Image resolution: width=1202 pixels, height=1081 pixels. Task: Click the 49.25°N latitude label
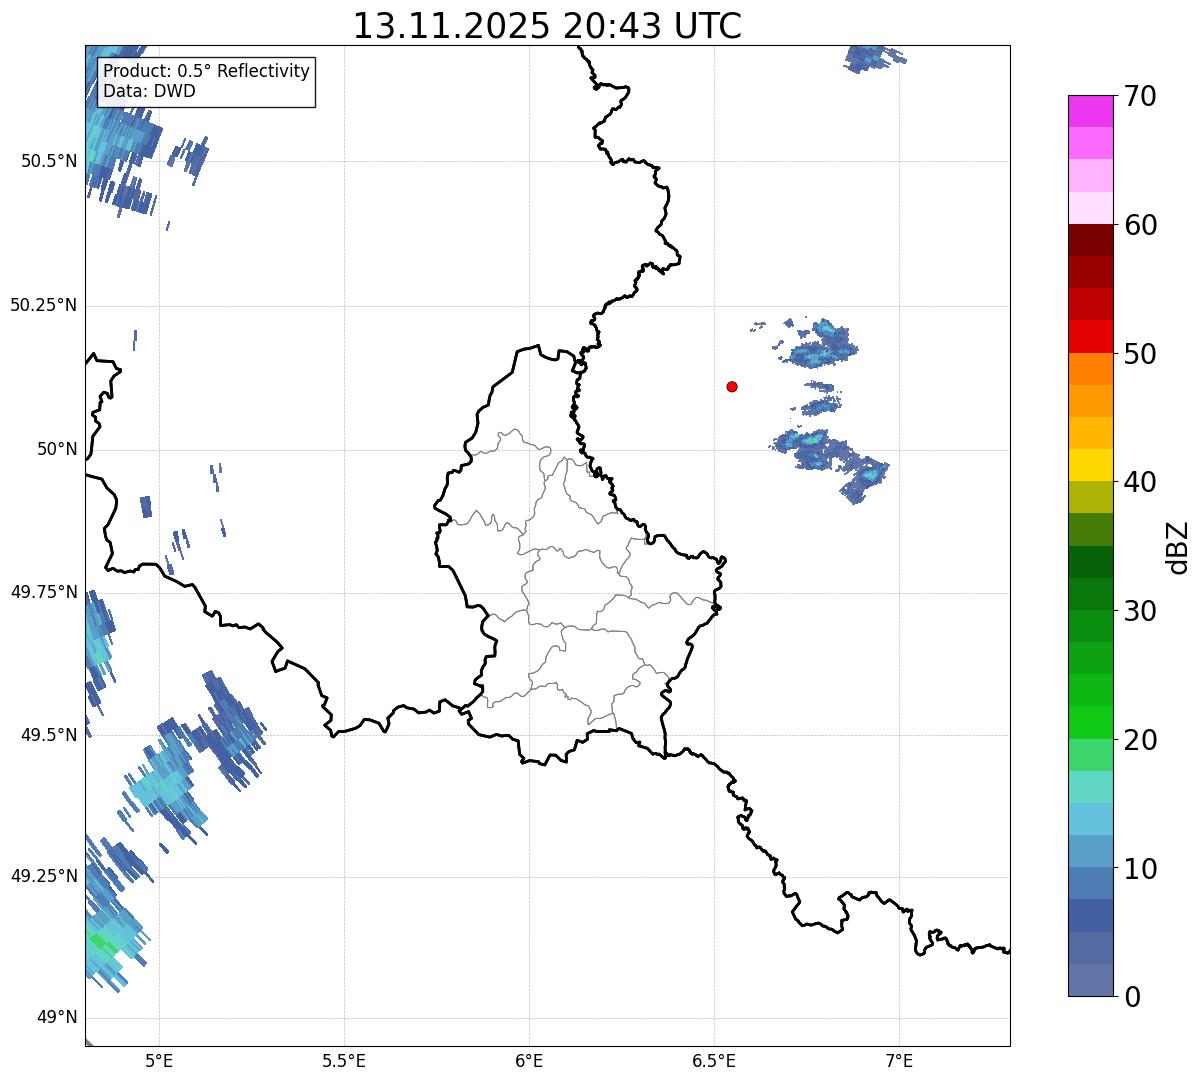pos(44,876)
